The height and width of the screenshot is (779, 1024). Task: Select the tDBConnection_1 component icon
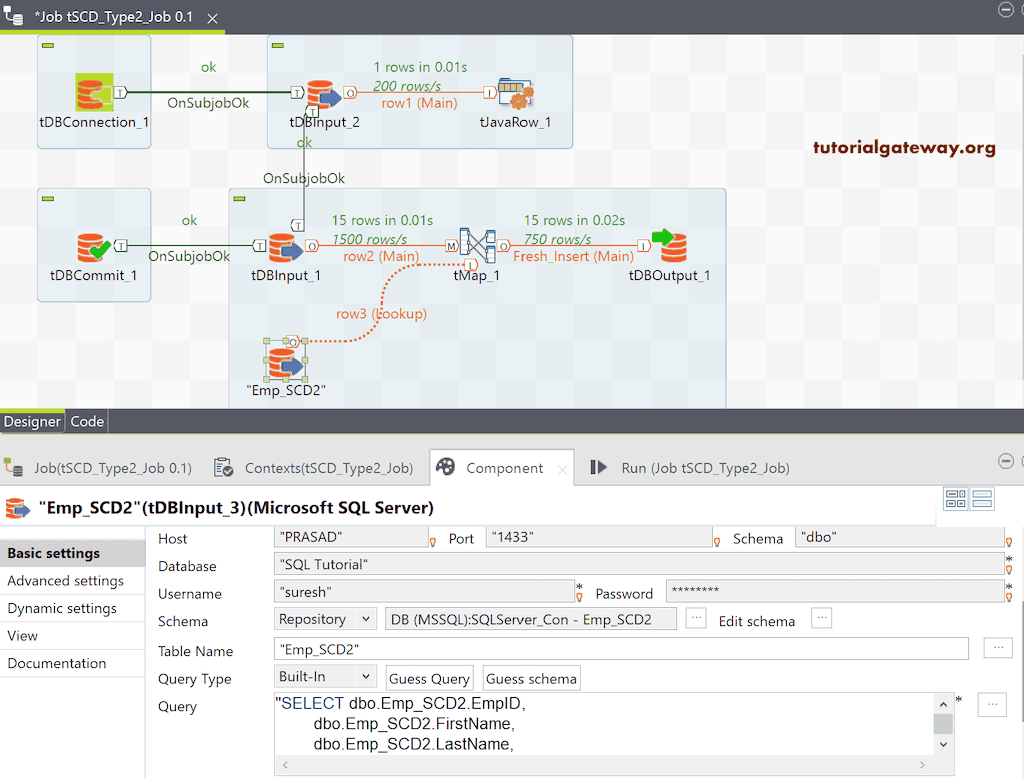93,90
